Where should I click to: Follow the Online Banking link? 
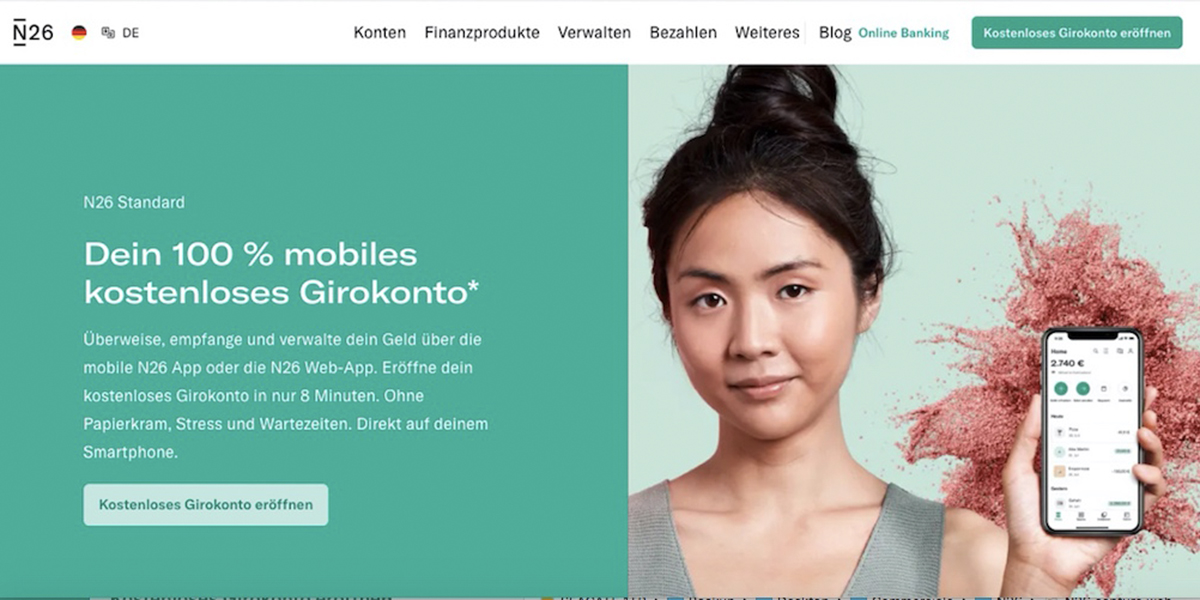pos(904,33)
